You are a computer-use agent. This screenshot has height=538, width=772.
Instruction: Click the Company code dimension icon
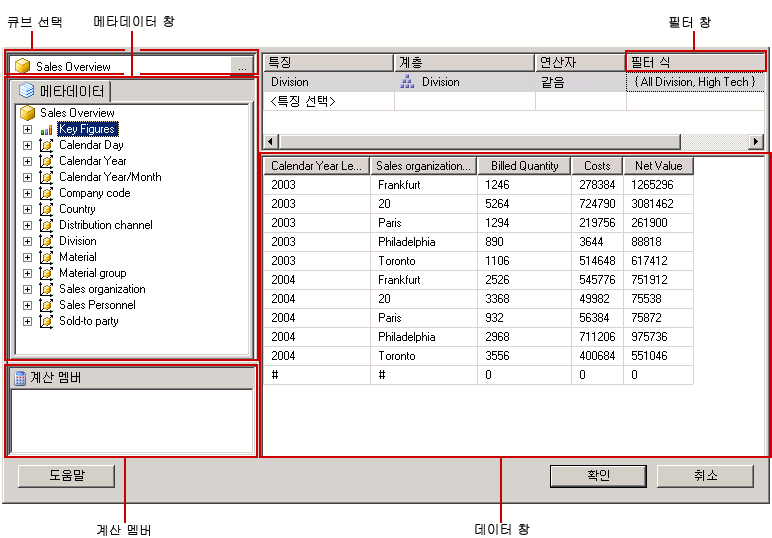(x=46, y=193)
